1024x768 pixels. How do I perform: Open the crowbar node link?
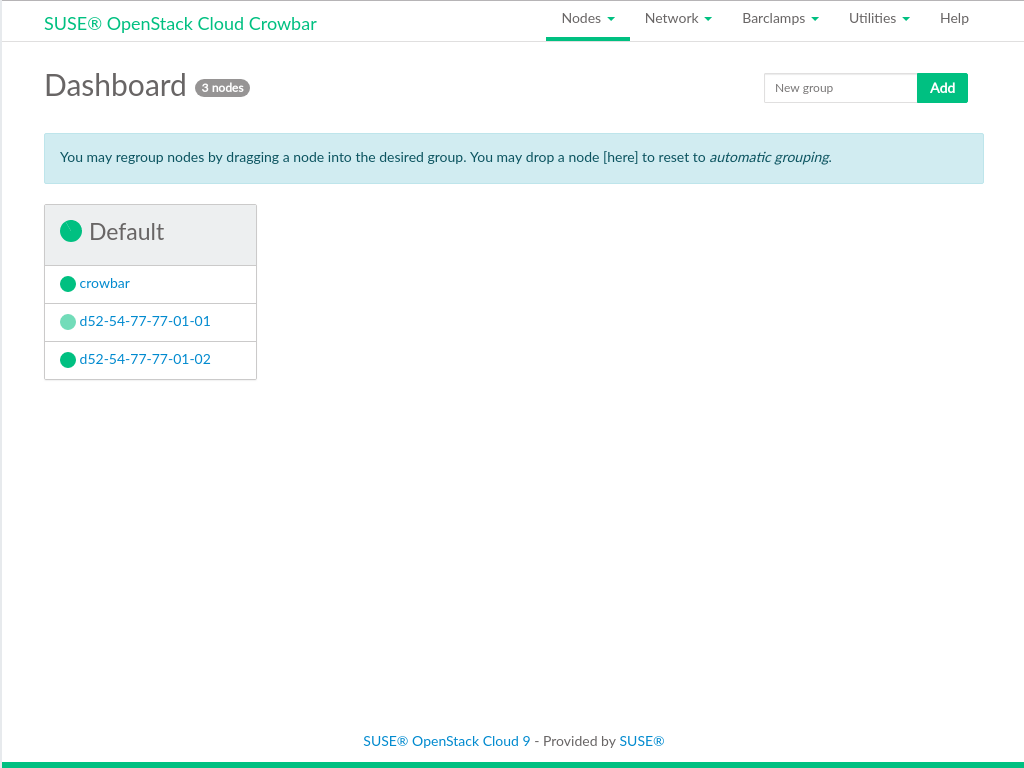tap(105, 284)
